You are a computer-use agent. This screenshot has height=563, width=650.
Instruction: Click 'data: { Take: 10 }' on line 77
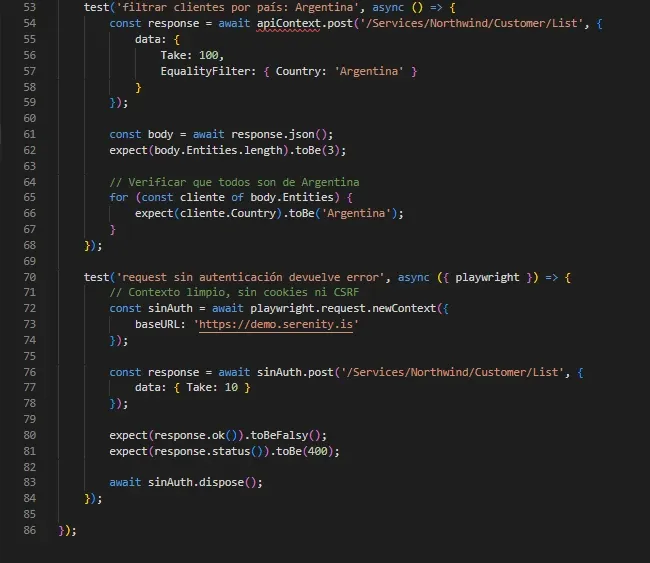pyautogui.click(x=192, y=388)
